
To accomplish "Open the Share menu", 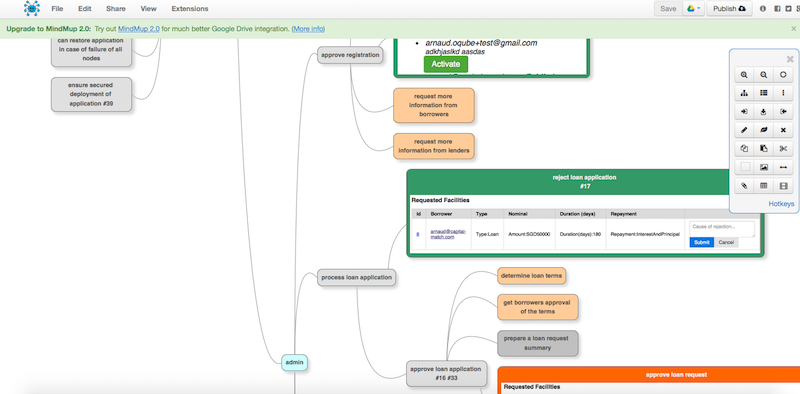I will (x=116, y=9).
